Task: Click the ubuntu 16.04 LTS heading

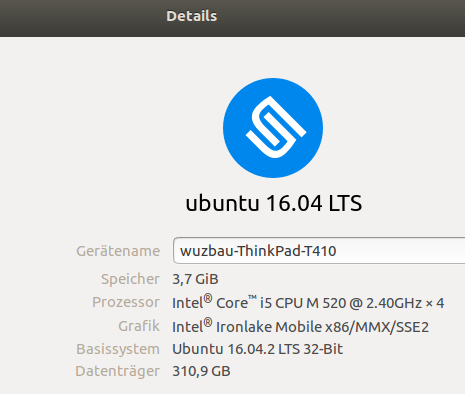Action: [x=274, y=203]
